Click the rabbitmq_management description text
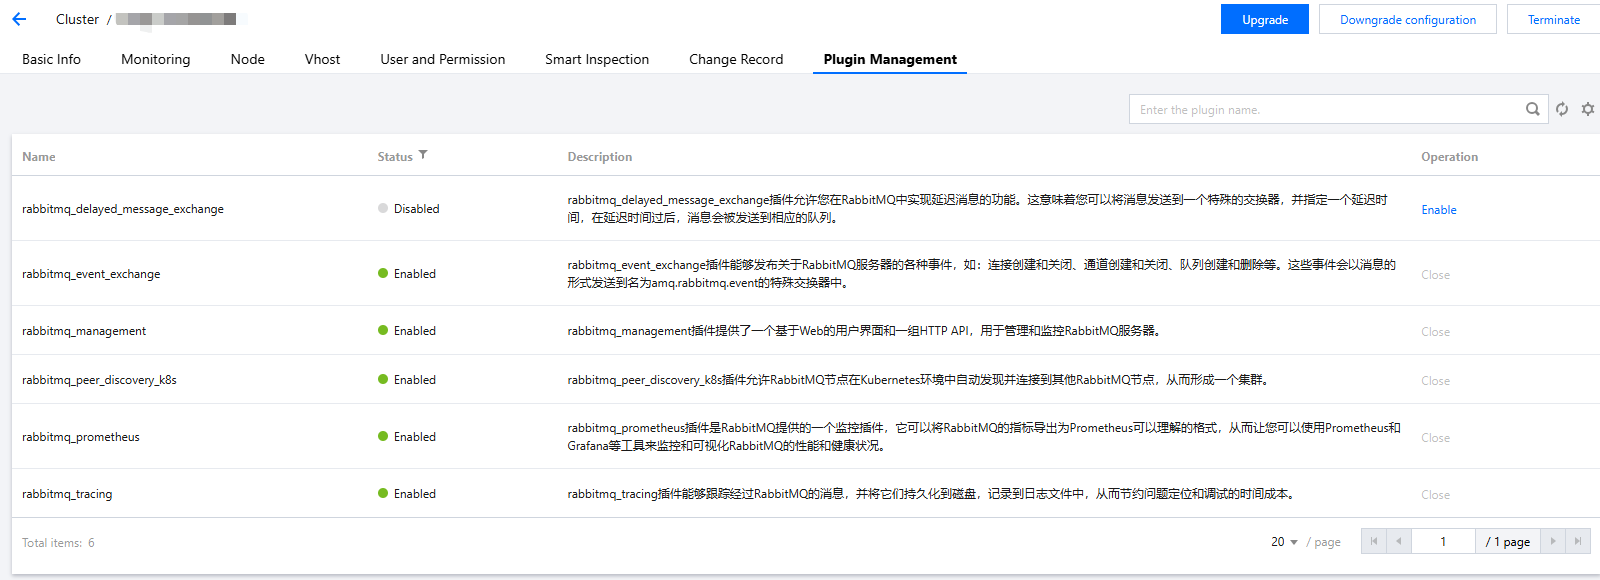Screen dimensions: 1600x580 click(865, 331)
